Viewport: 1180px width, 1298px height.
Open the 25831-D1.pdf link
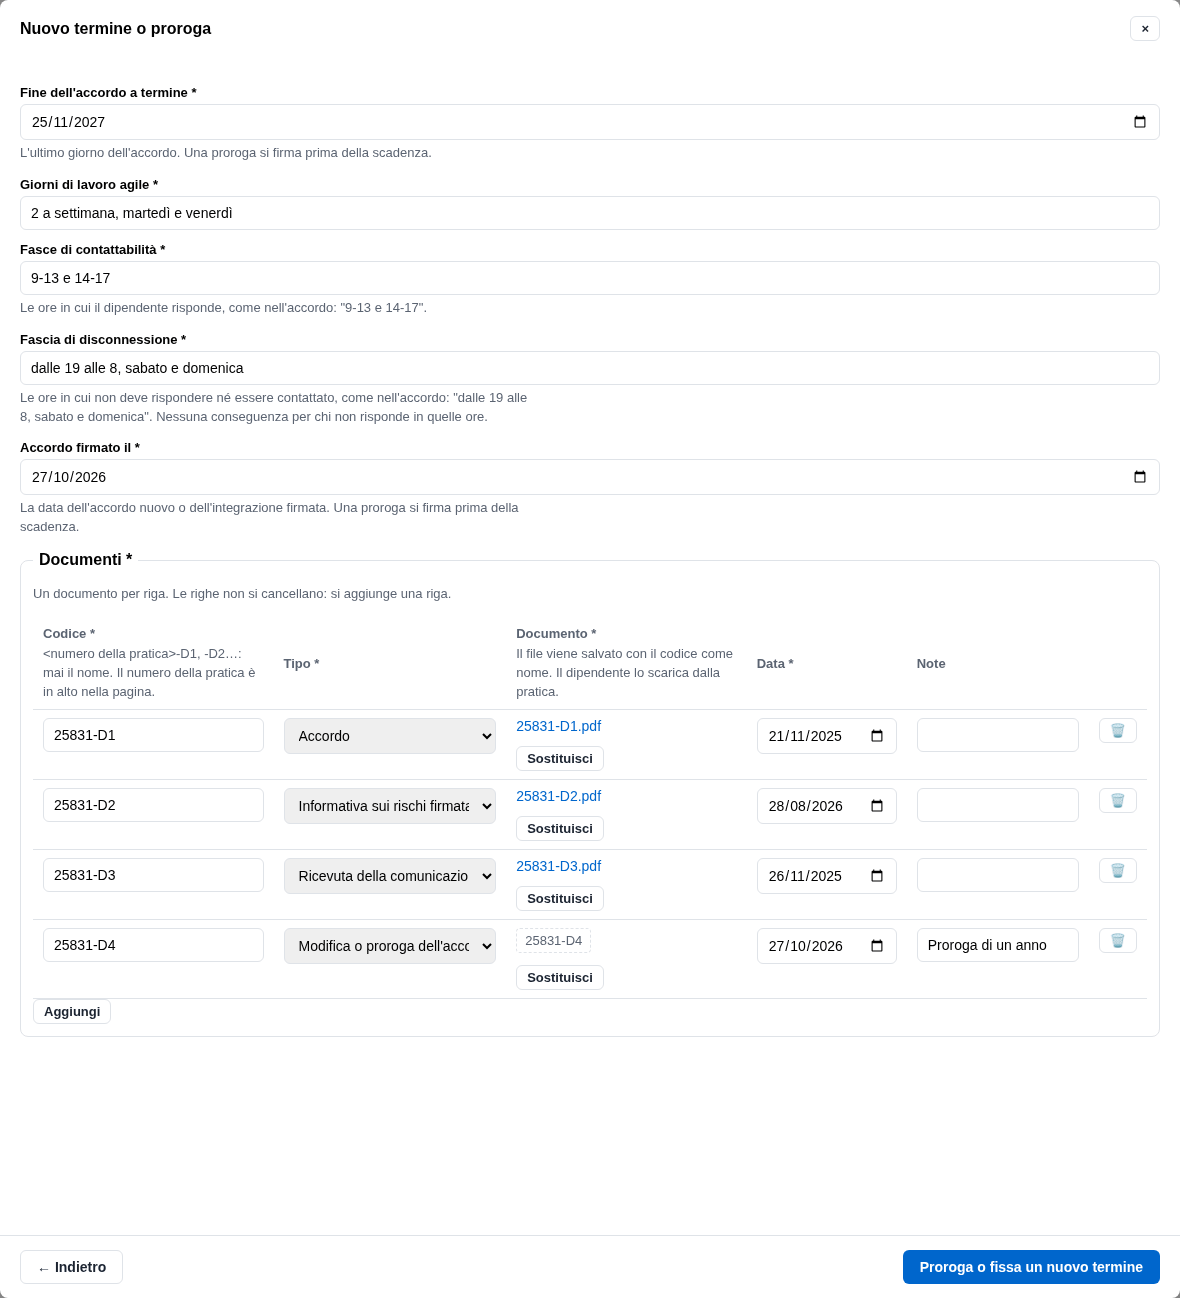click(x=558, y=726)
